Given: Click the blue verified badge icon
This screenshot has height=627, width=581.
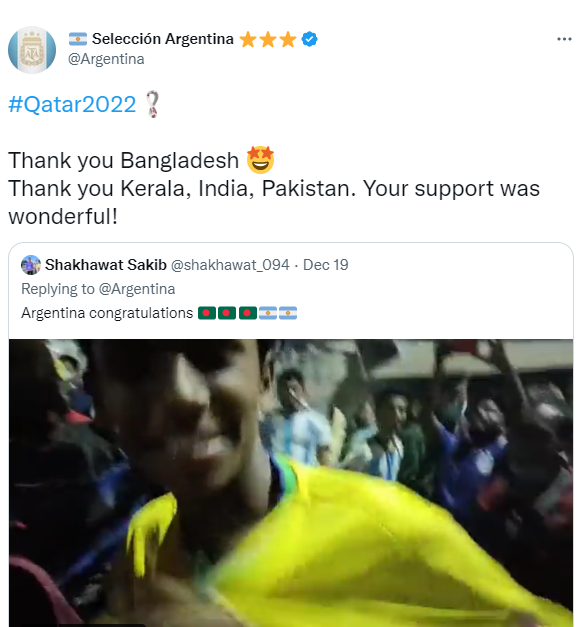Looking at the screenshot, I should [309, 39].
